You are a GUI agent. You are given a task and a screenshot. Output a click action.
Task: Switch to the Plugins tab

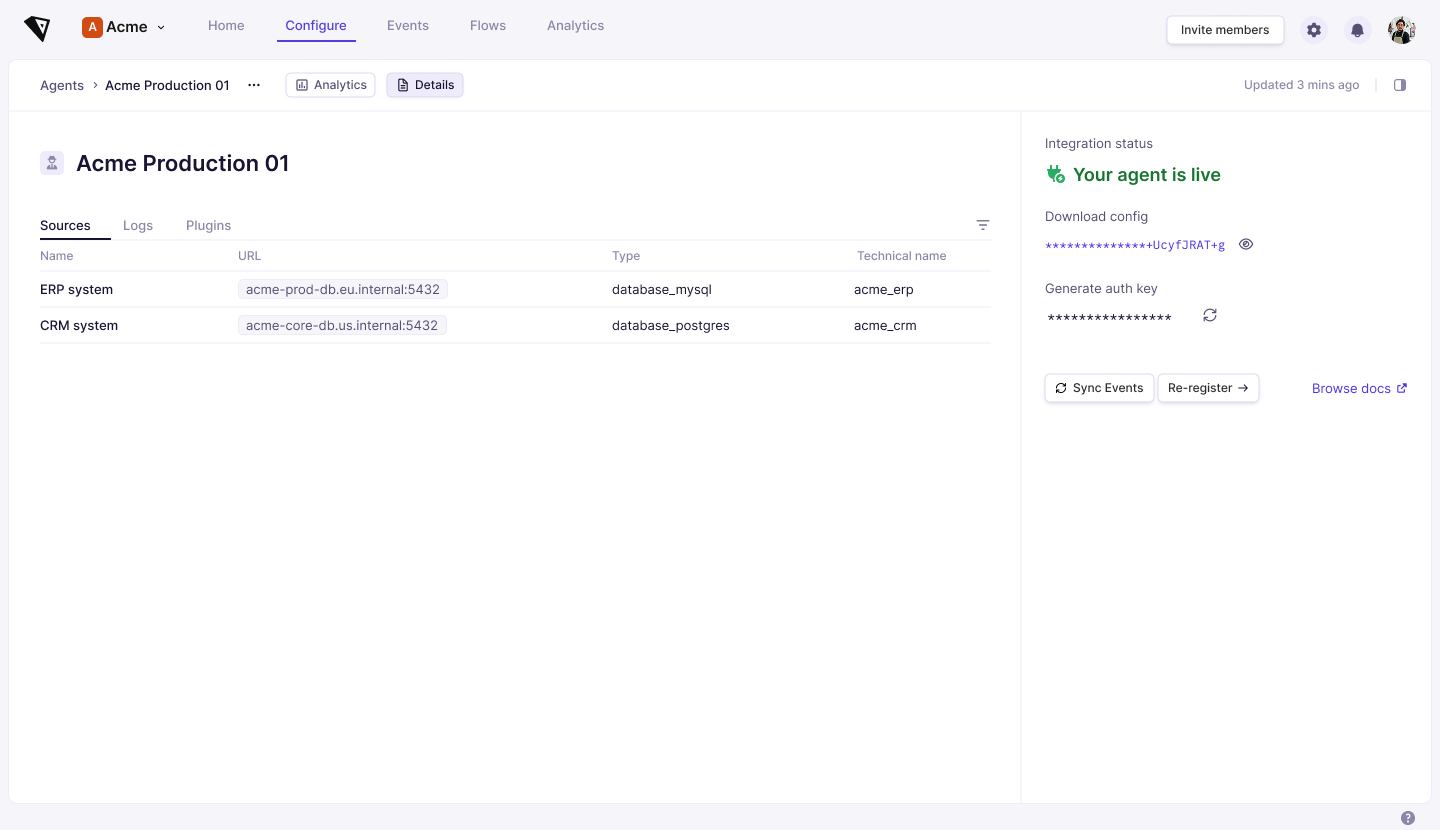pyautogui.click(x=208, y=225)
